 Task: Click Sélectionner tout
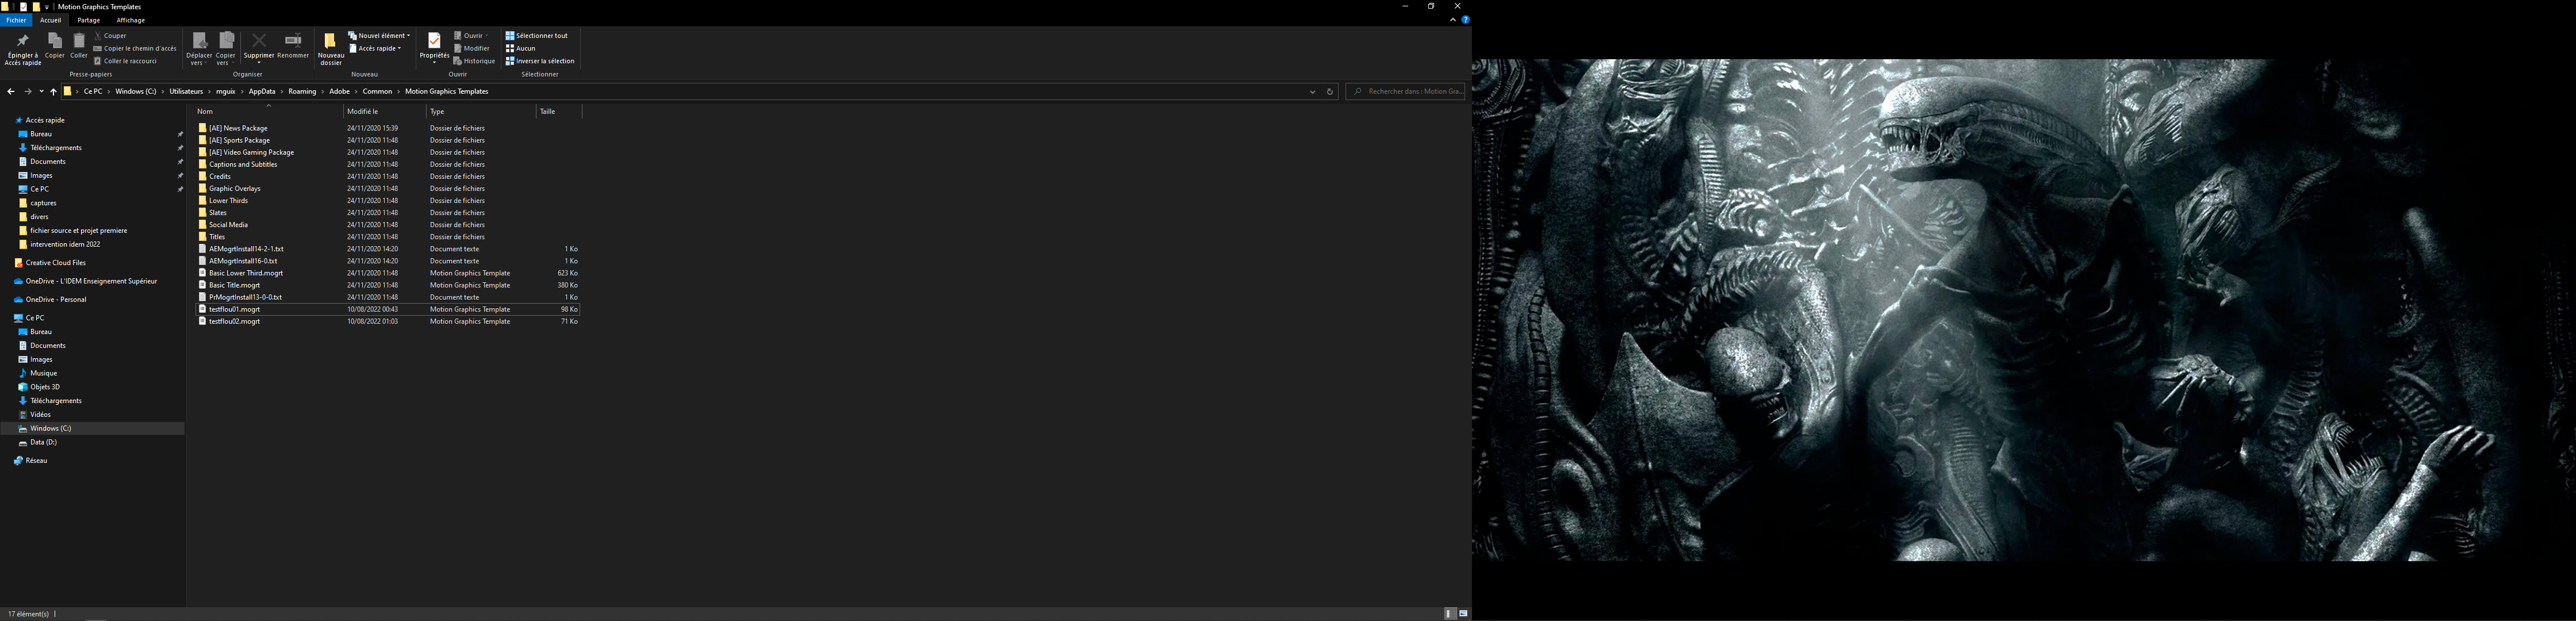click(x=537, y=35)
